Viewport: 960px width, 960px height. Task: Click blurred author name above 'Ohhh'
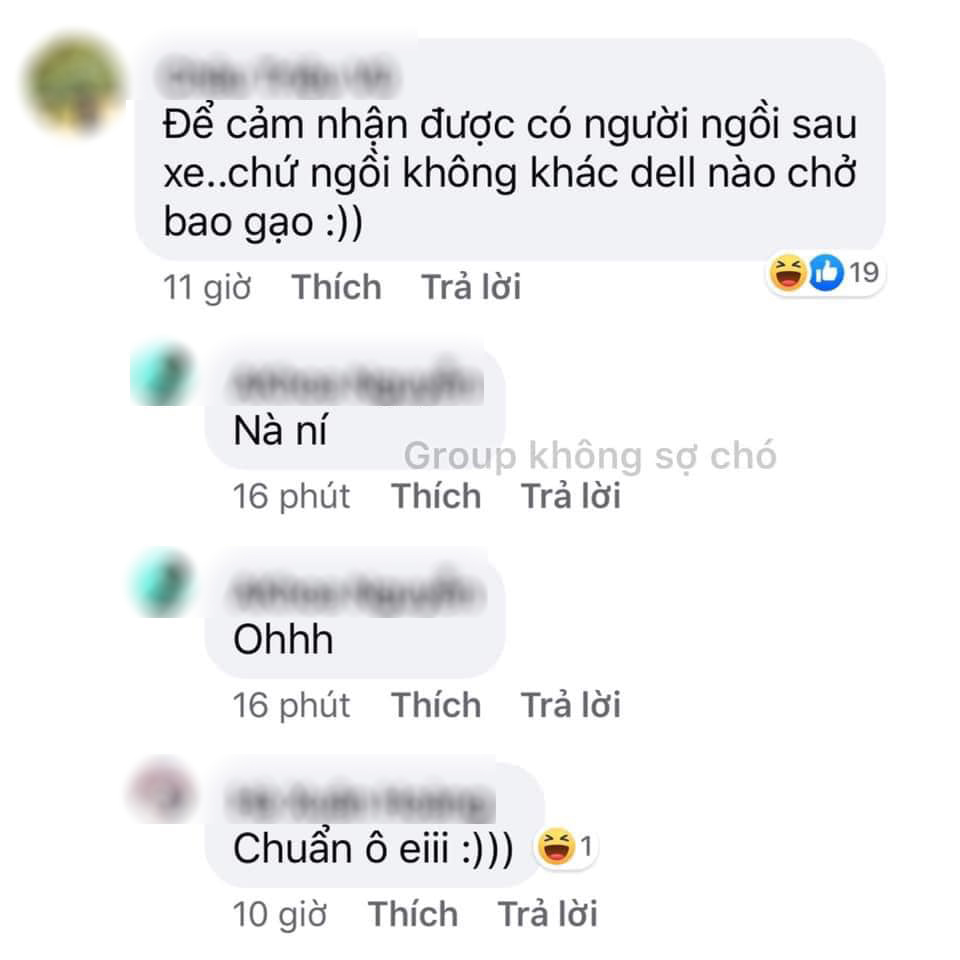click(x=357, y=593)
